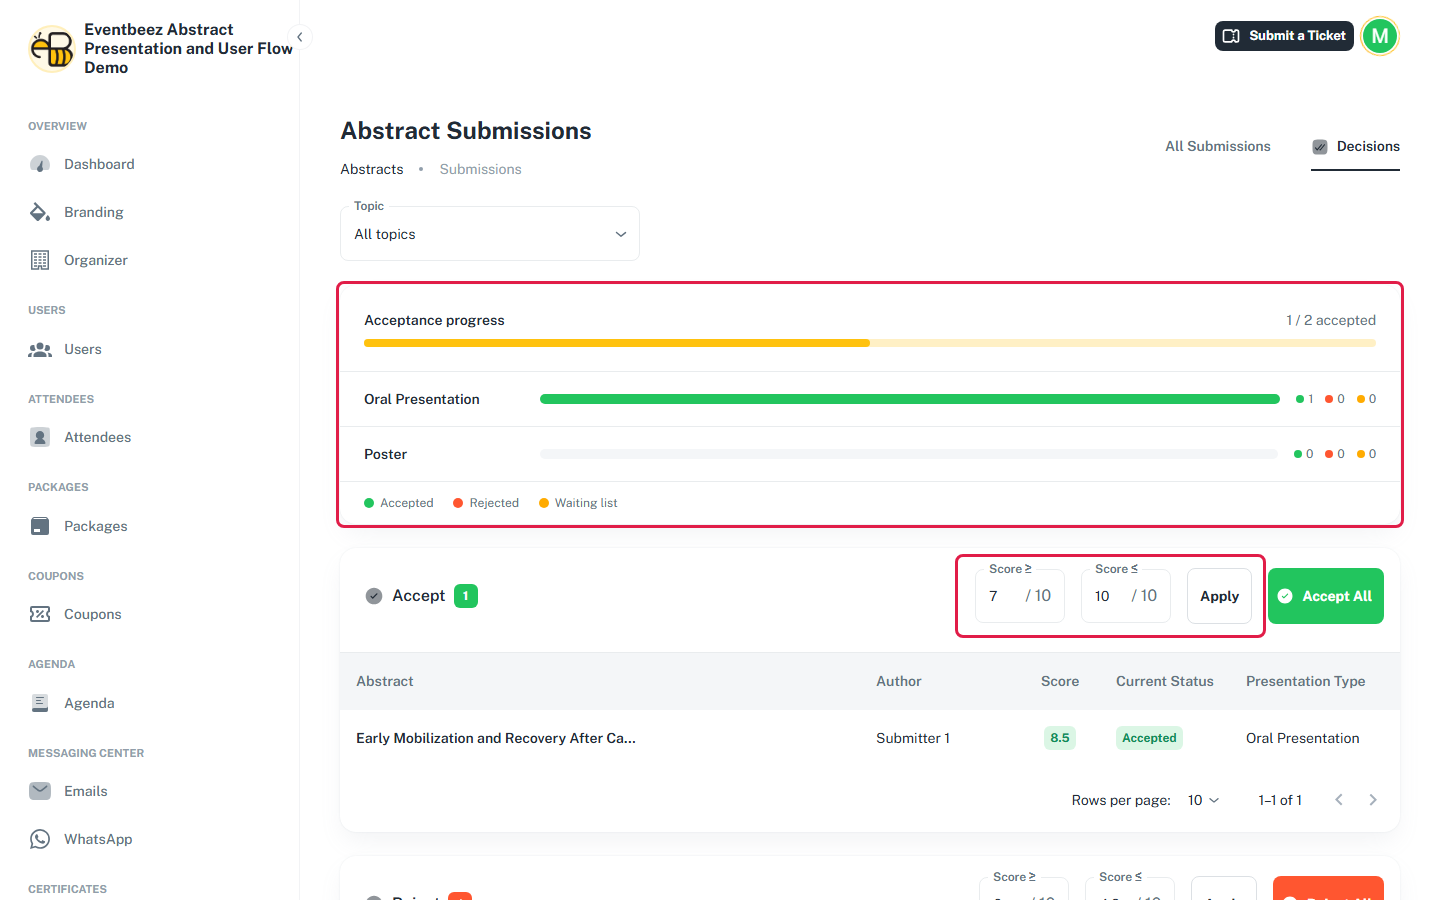Click the Current Status column header
The width and height of the screenshot is (1440, 900).
click(x=1165, y=681)
